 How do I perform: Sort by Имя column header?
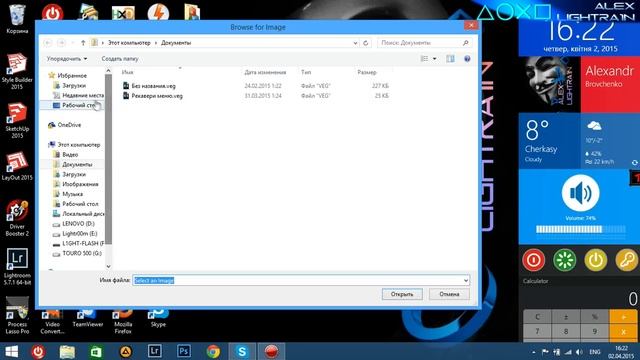pyautogui.click(x=127, y=72)
